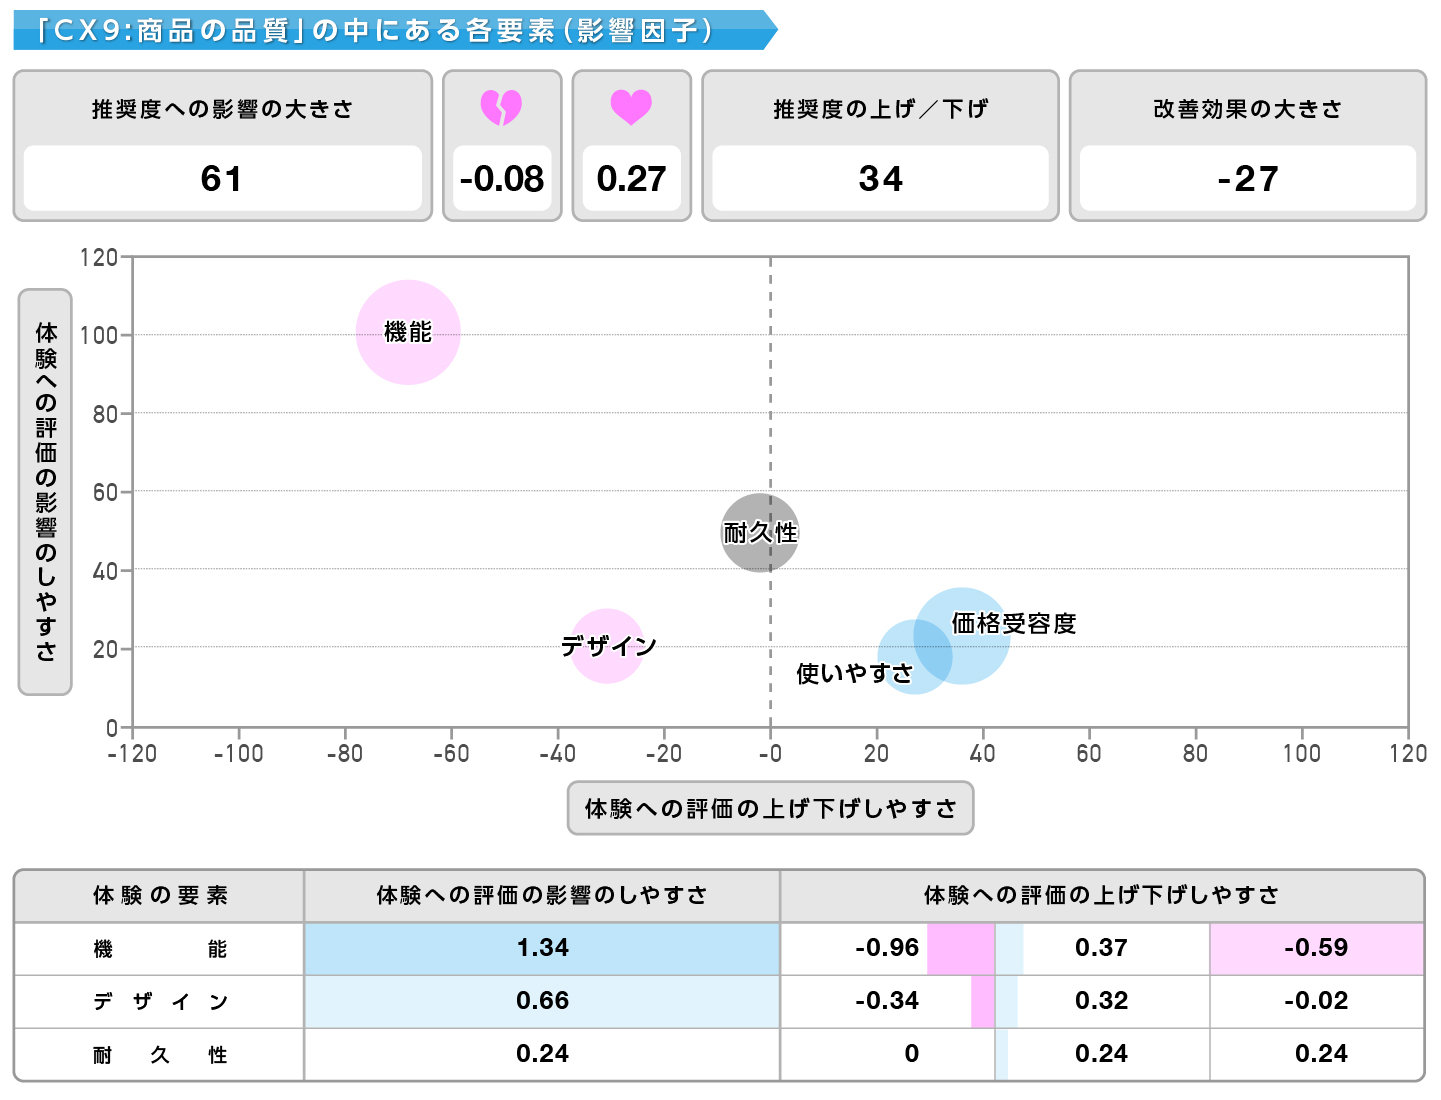
Task: Click the 推奨度の上げ/下げ value 34
Action: coord(880,179)
